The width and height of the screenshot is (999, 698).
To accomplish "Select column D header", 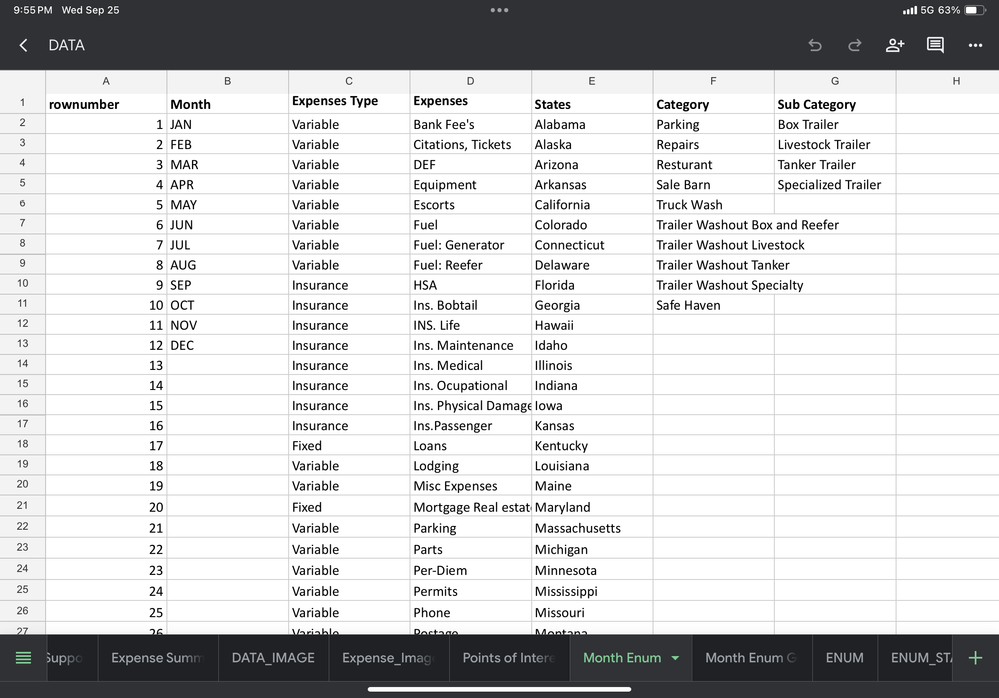I will tap(470, 81).
